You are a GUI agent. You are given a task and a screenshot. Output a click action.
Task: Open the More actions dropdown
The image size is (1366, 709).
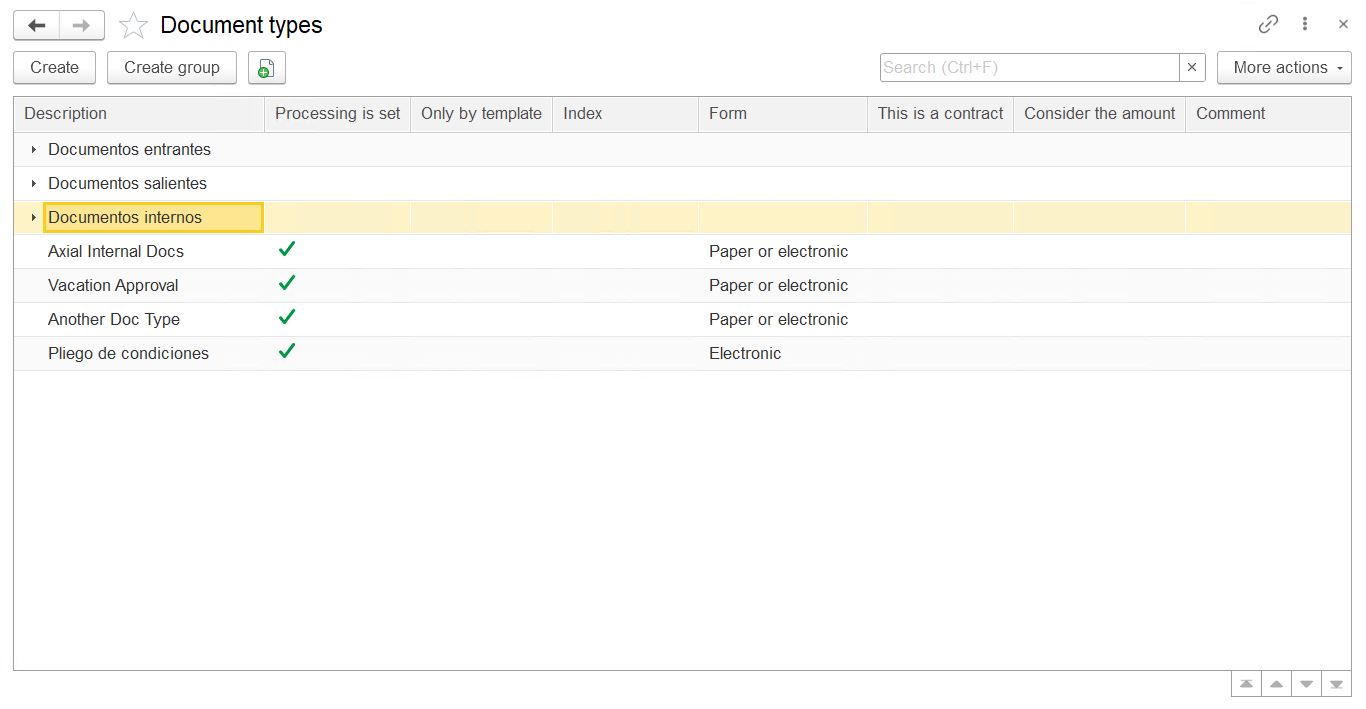(x=1284, y=68)
